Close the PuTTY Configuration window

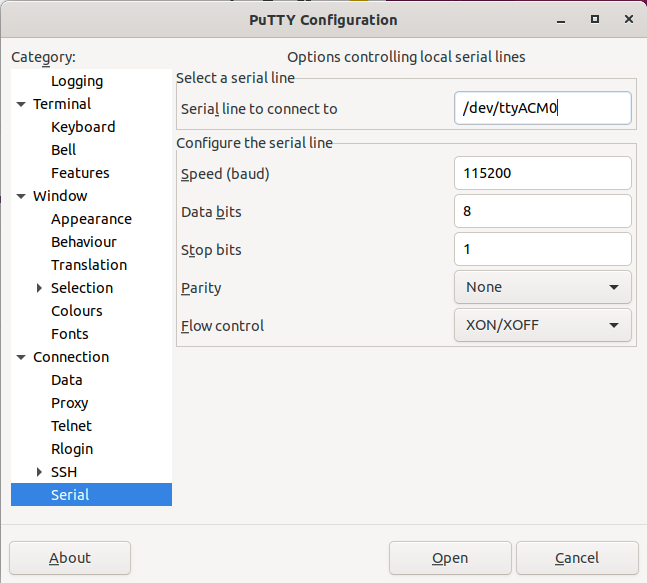click(629, 19)
